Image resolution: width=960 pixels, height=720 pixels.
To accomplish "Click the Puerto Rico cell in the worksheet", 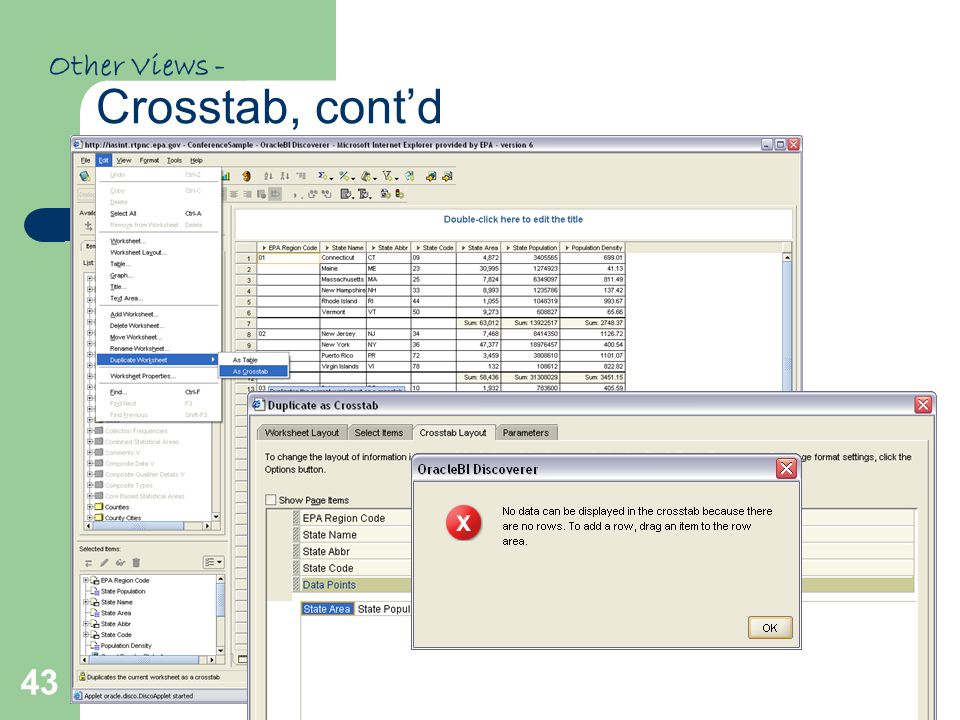I will point(343,355).
